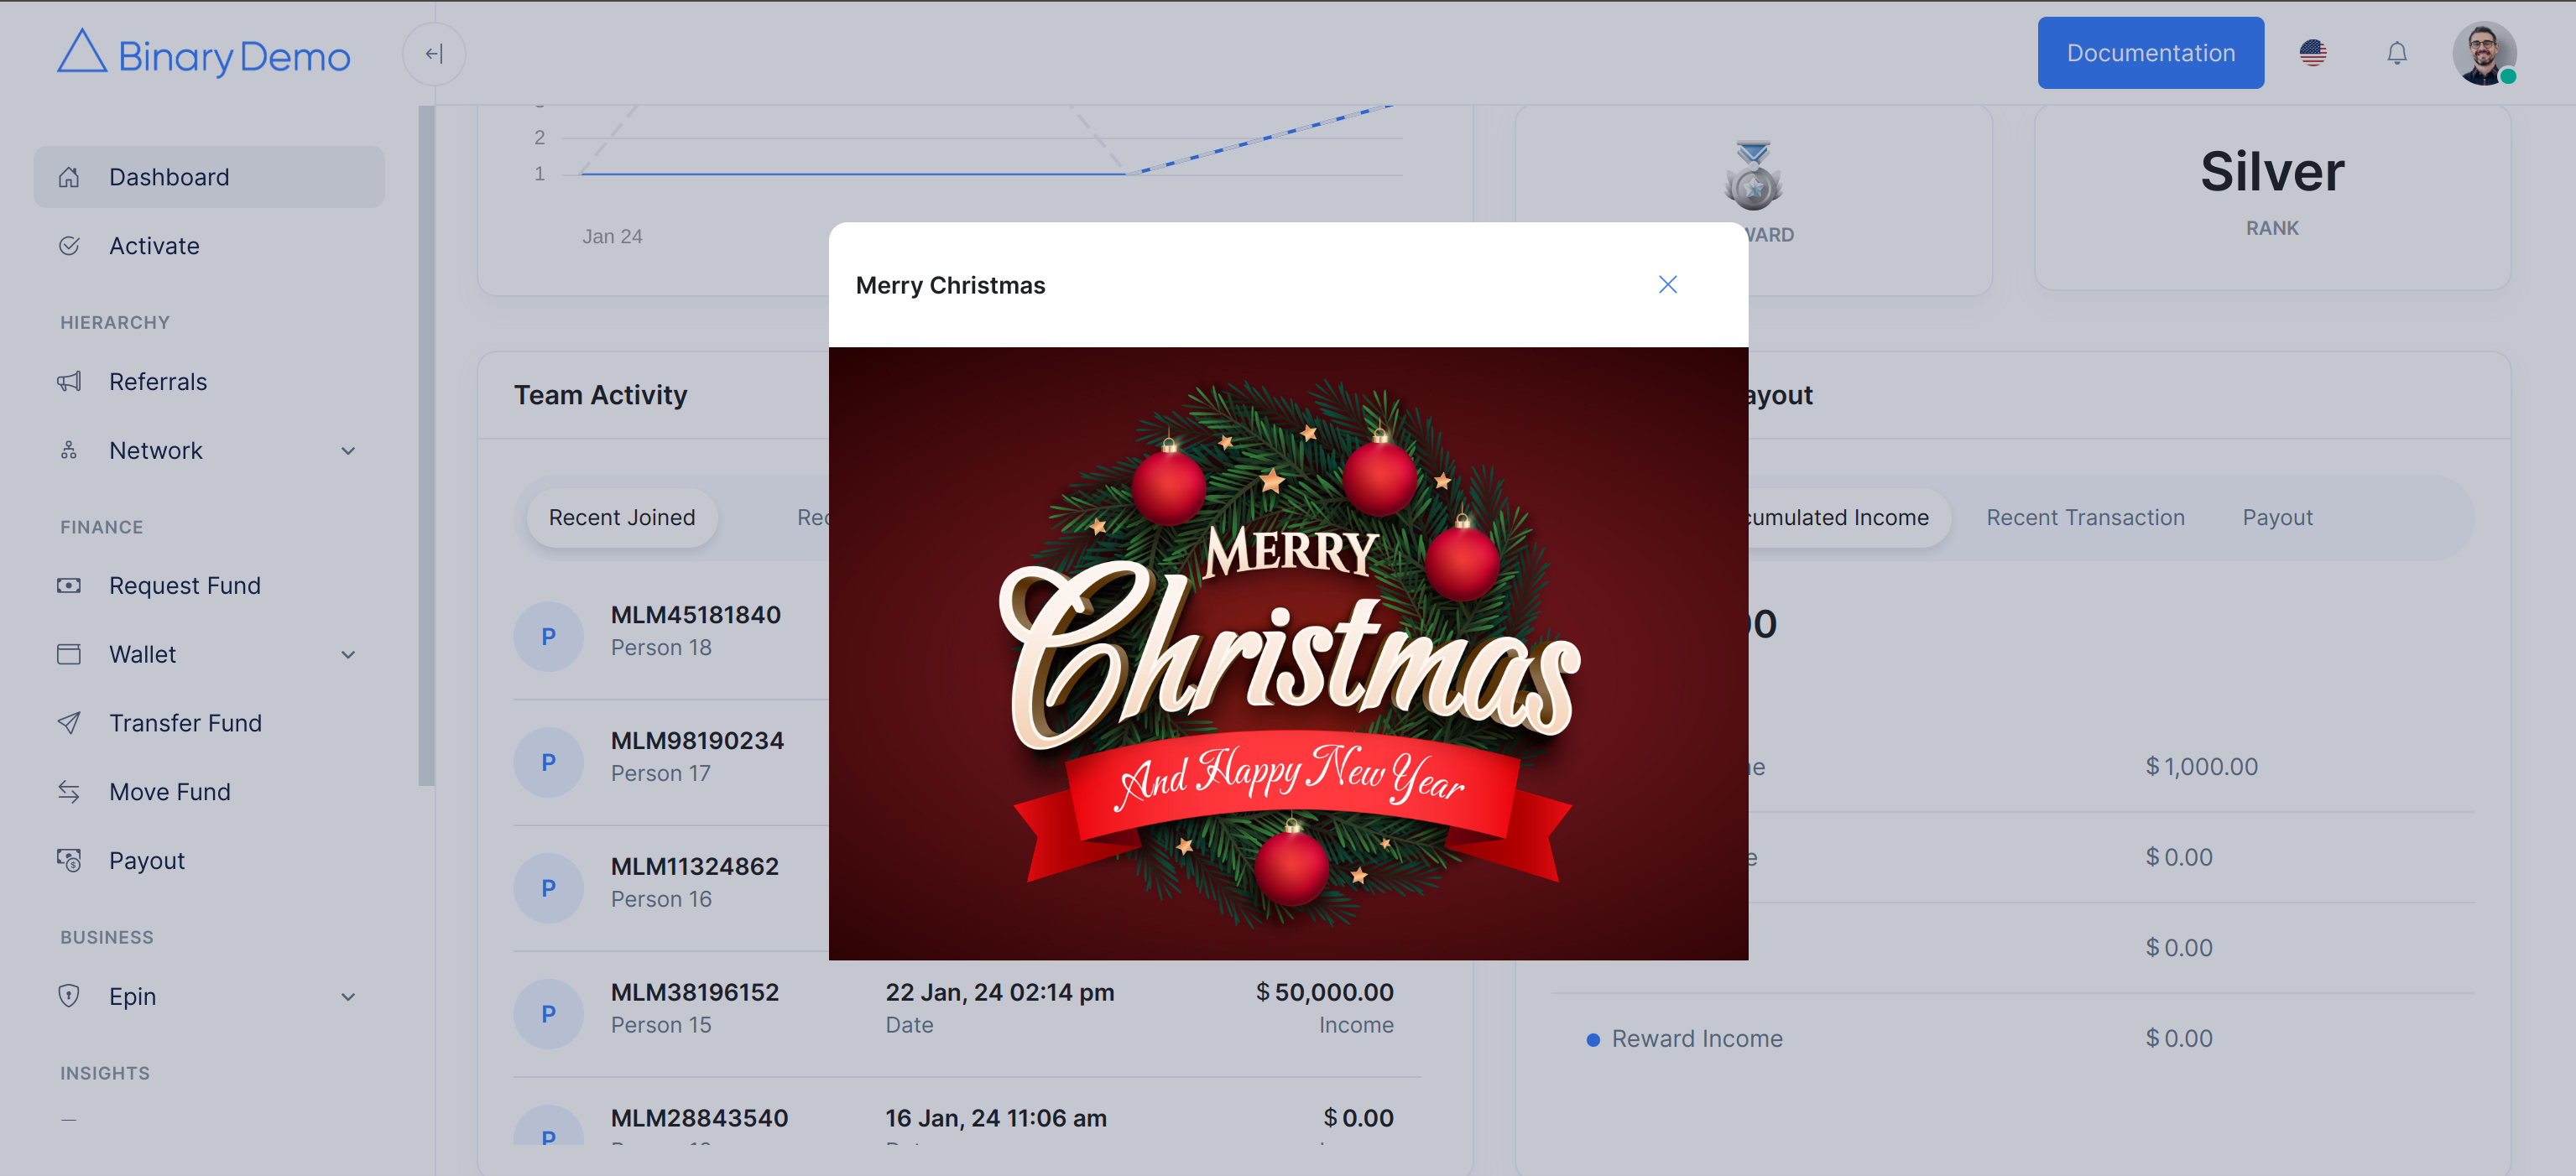
Task: Switch to the Recent Transaction tab
Action: pyautogui.click(x=2085, y=518)
